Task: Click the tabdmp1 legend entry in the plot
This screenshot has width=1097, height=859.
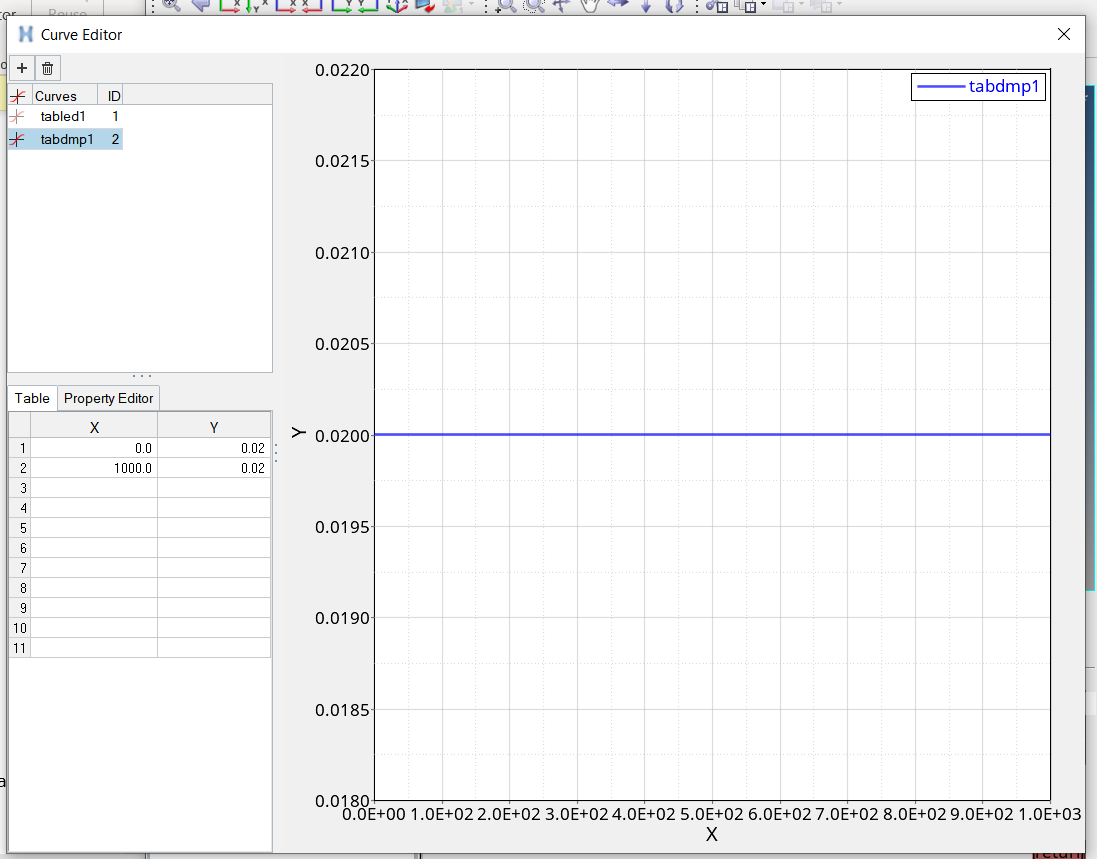Action: tap(979, 87)
